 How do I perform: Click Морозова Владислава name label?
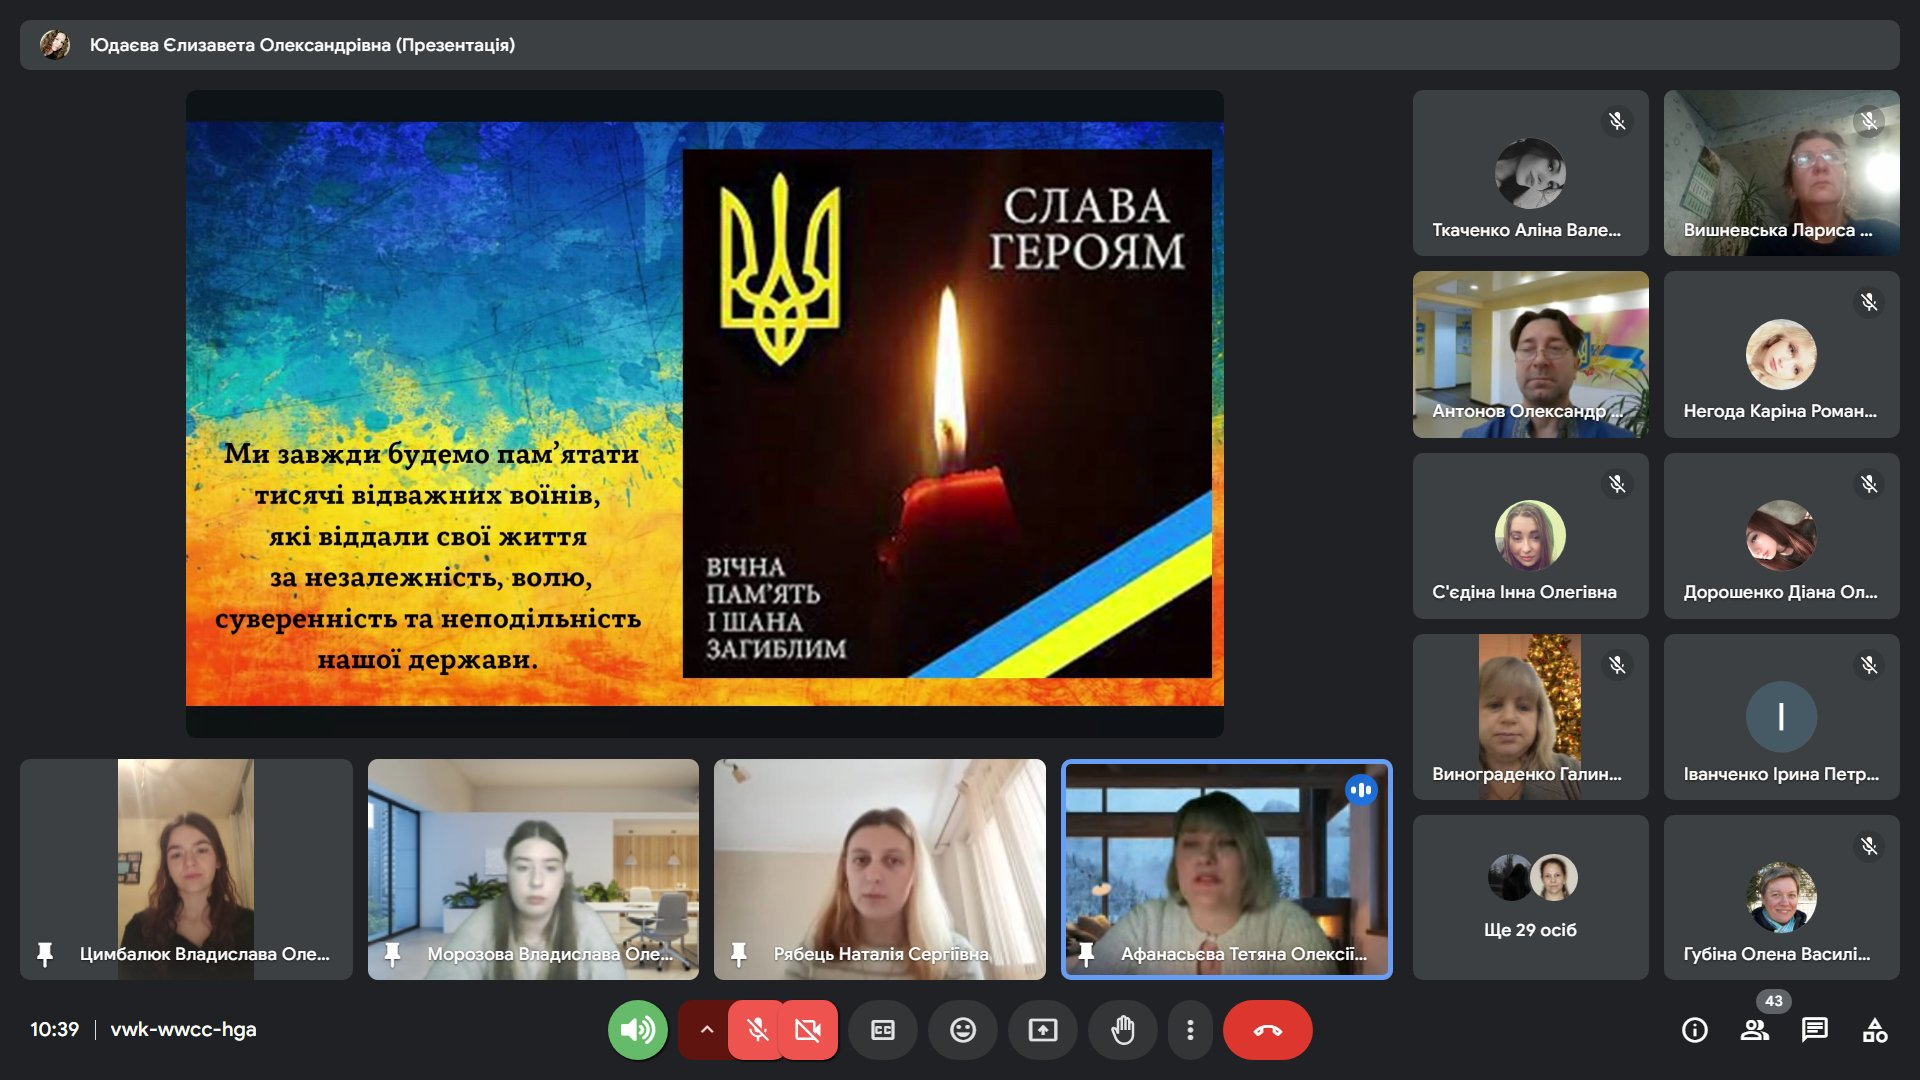click(x=549, y=954)
